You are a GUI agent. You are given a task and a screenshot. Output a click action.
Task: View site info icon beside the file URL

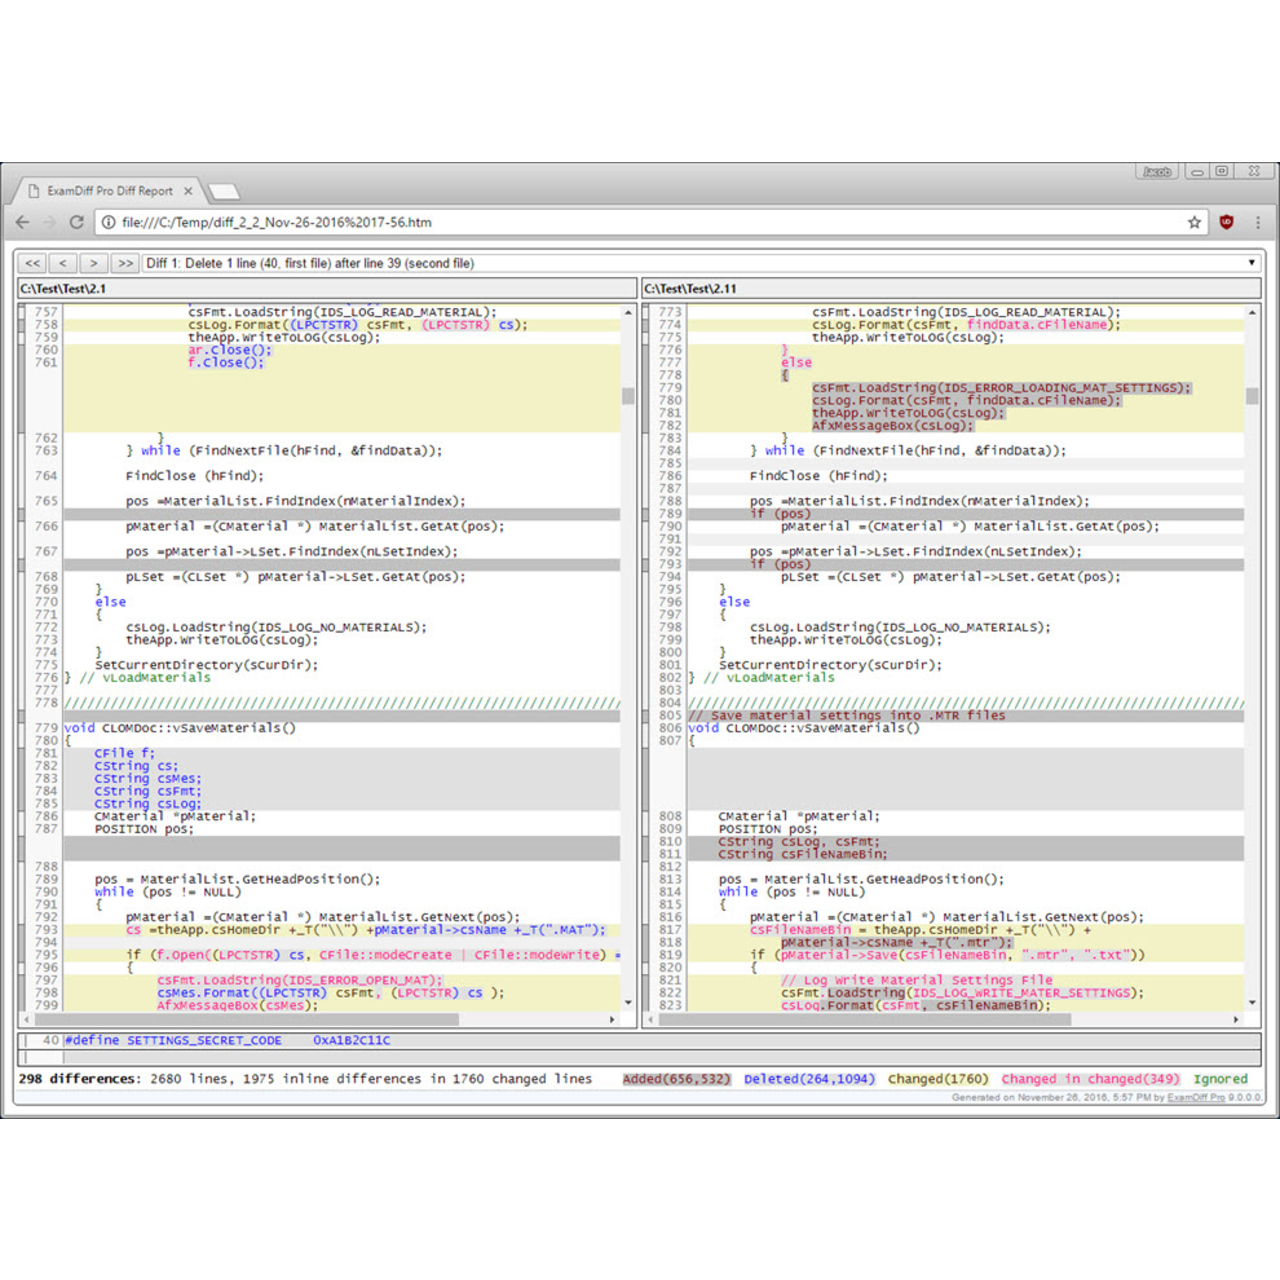(108, 222)
